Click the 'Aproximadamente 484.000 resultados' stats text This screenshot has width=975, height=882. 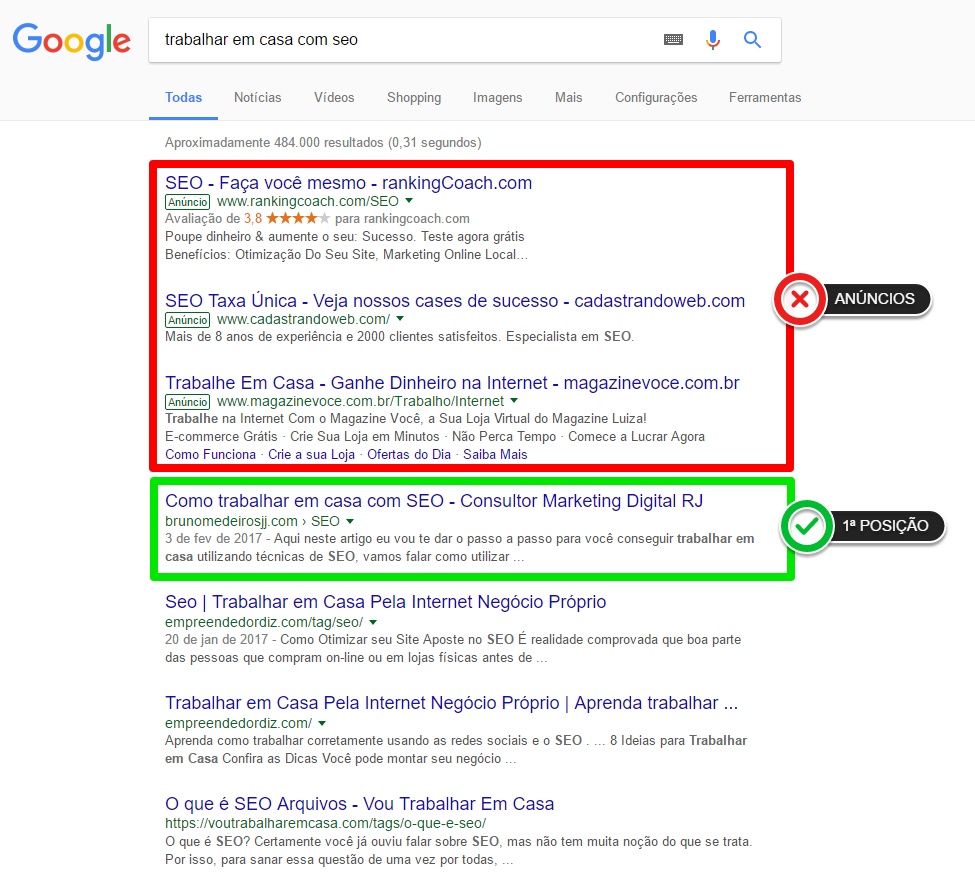323,142
